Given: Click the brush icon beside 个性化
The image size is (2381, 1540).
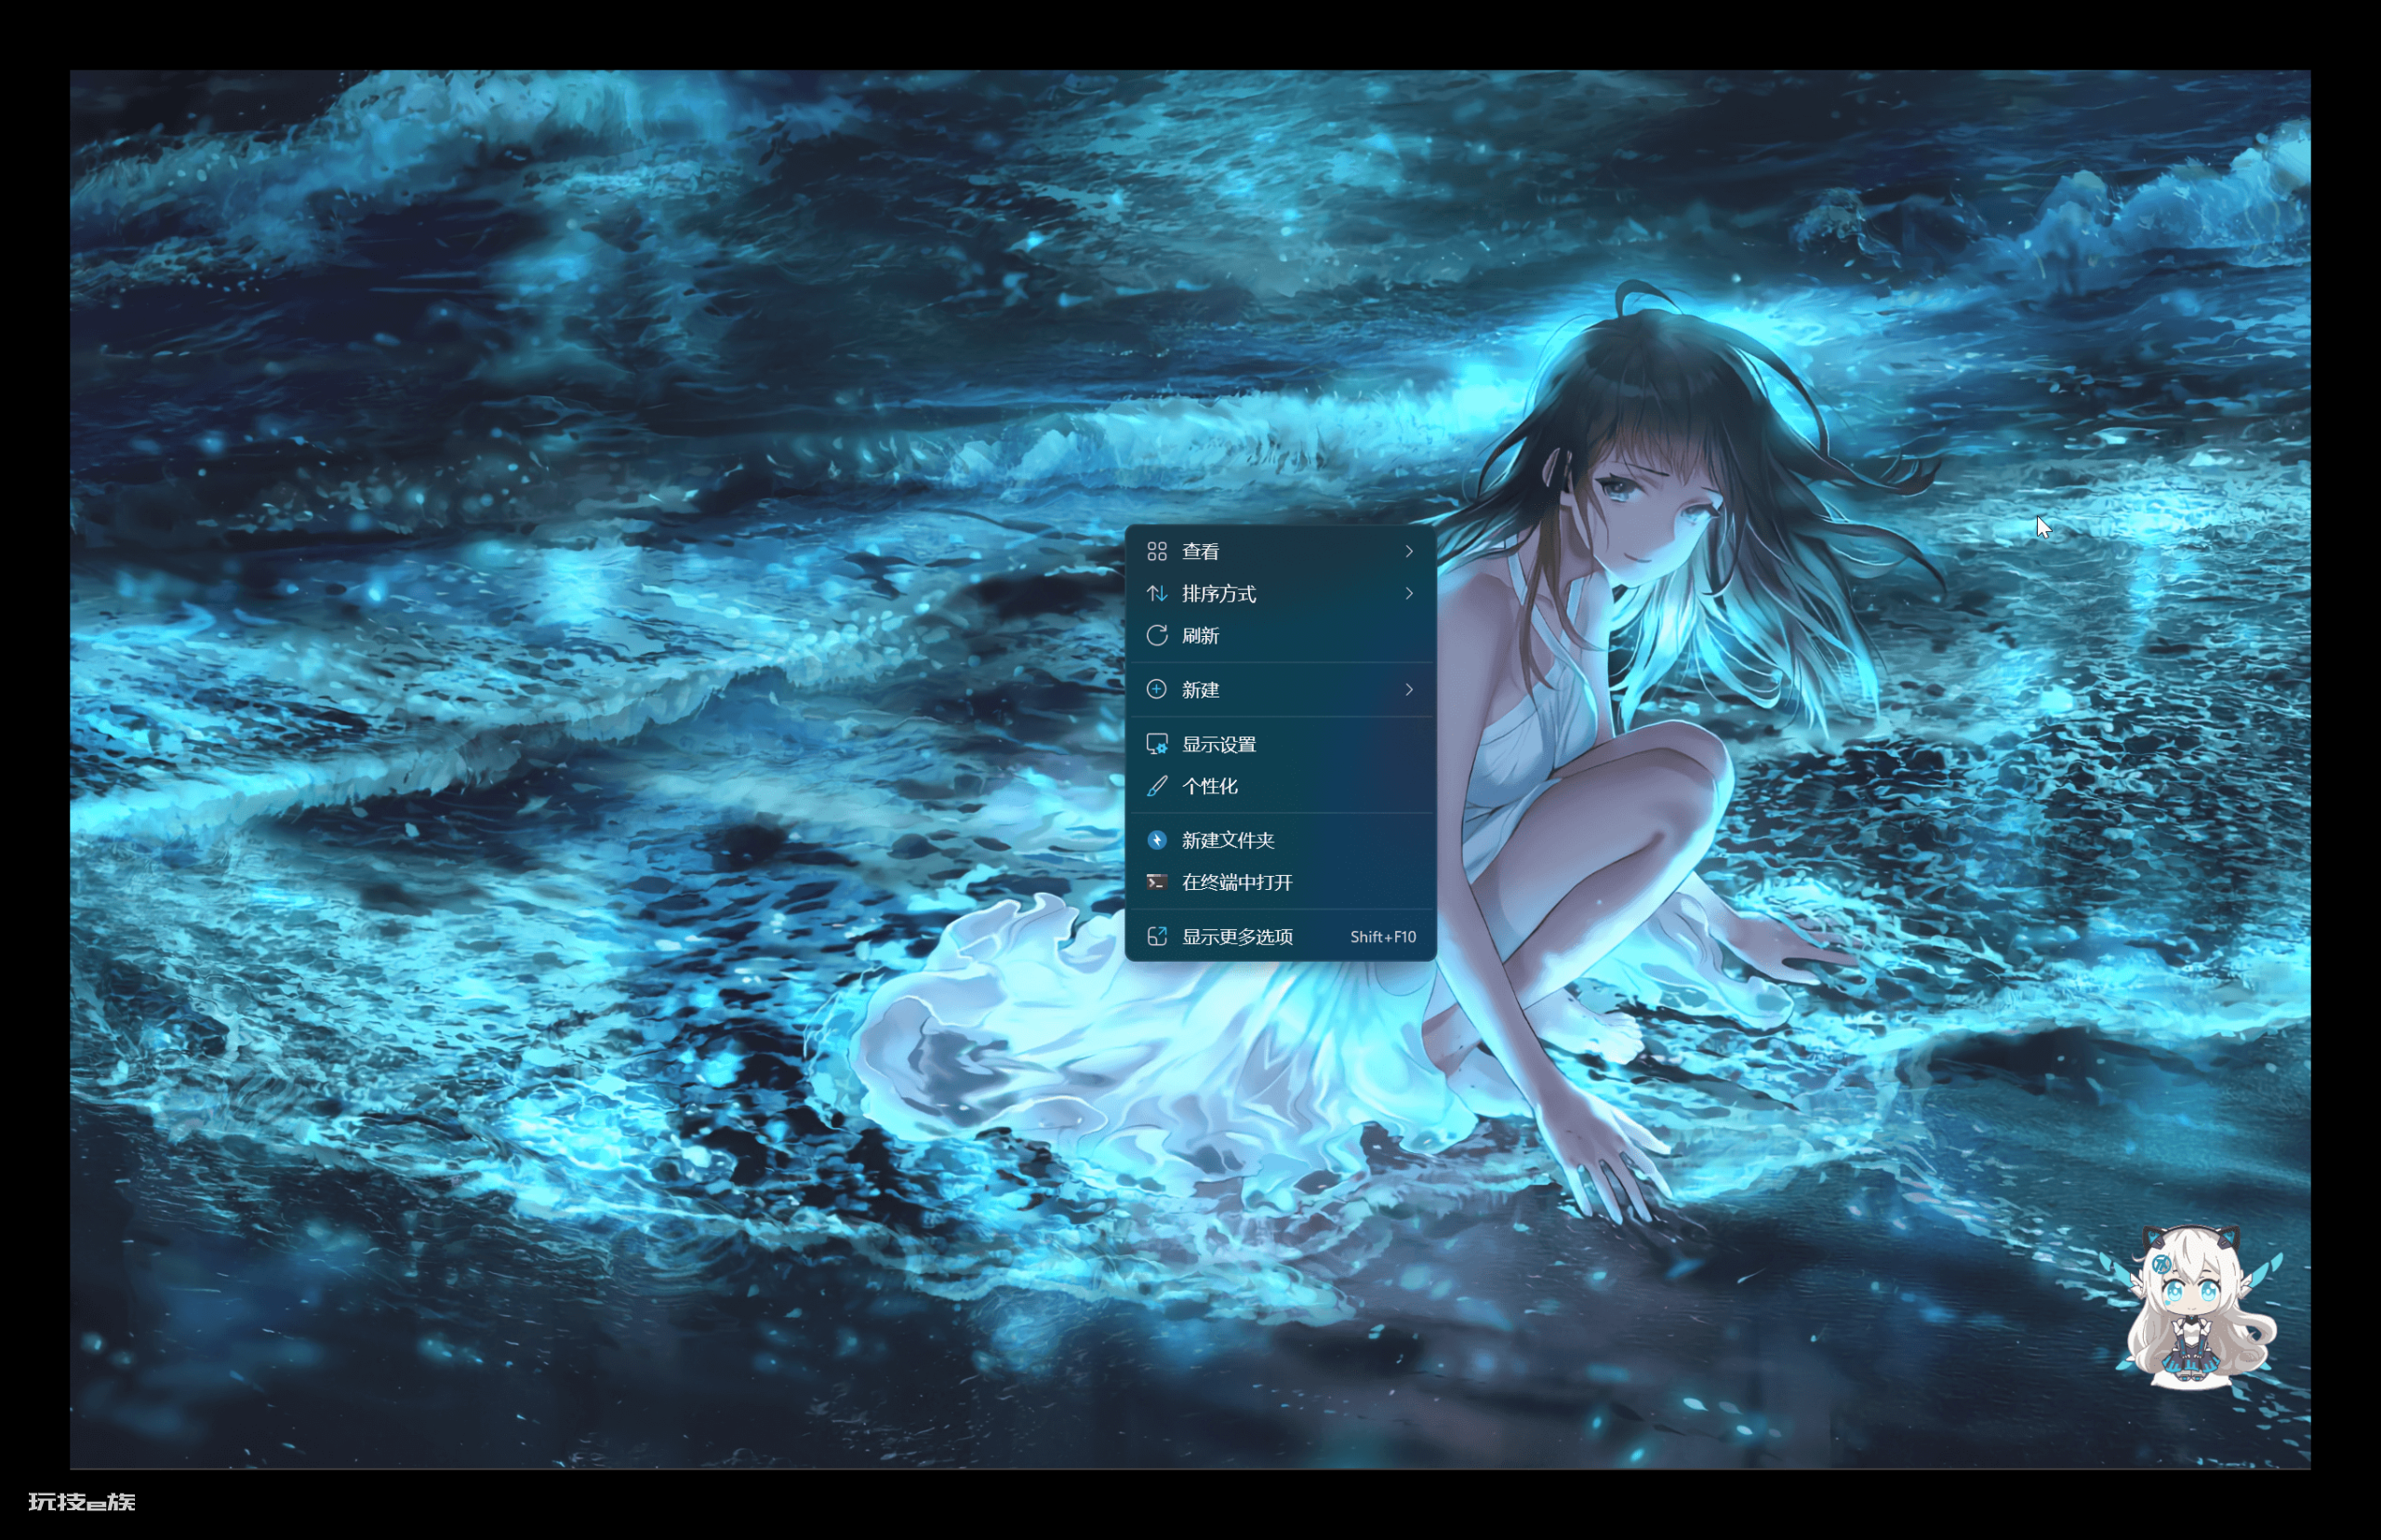Looking at the screenshot, I should tap(1157, 786).
